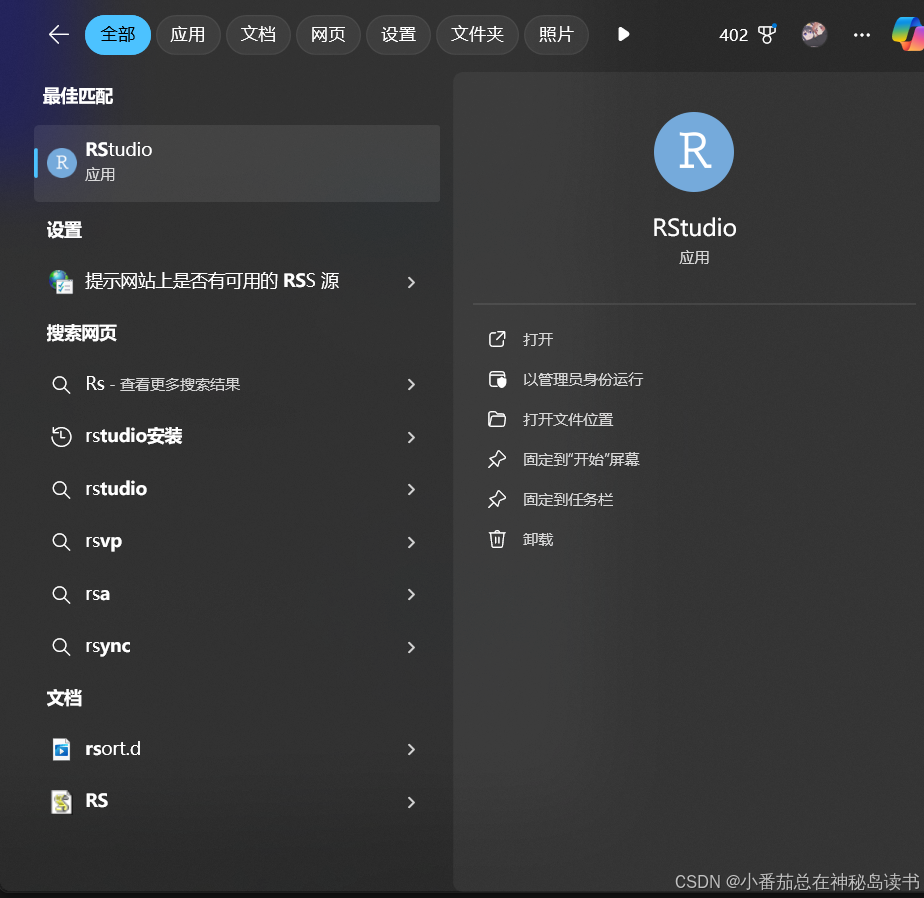924x898 pixels.
Task: Open your account profile avatar picture
Action: [814, 34]
